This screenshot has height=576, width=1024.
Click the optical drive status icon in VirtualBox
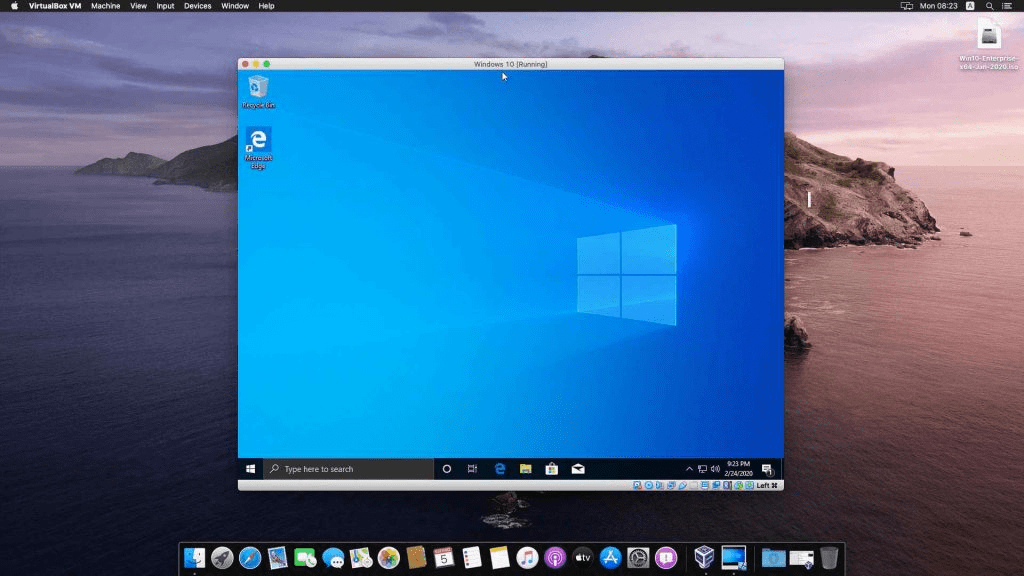coord(648,486)
